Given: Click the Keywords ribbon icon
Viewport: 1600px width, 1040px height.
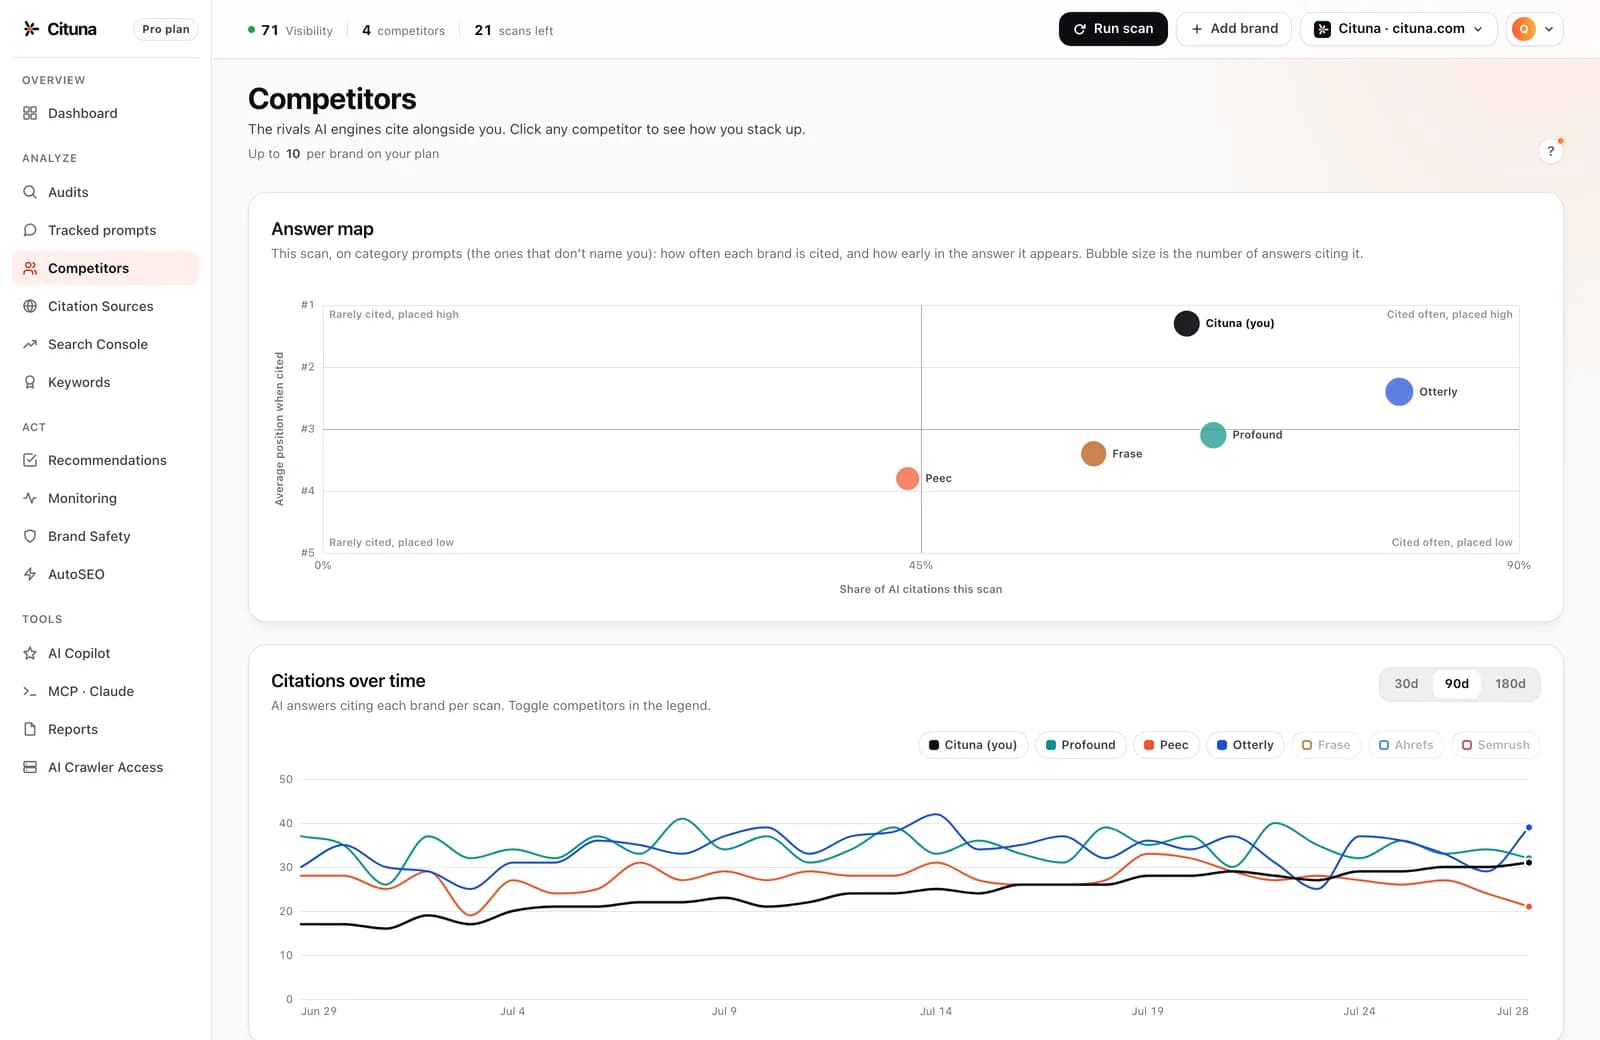Looking at the screenshot, I should click(x=30, y=382).
